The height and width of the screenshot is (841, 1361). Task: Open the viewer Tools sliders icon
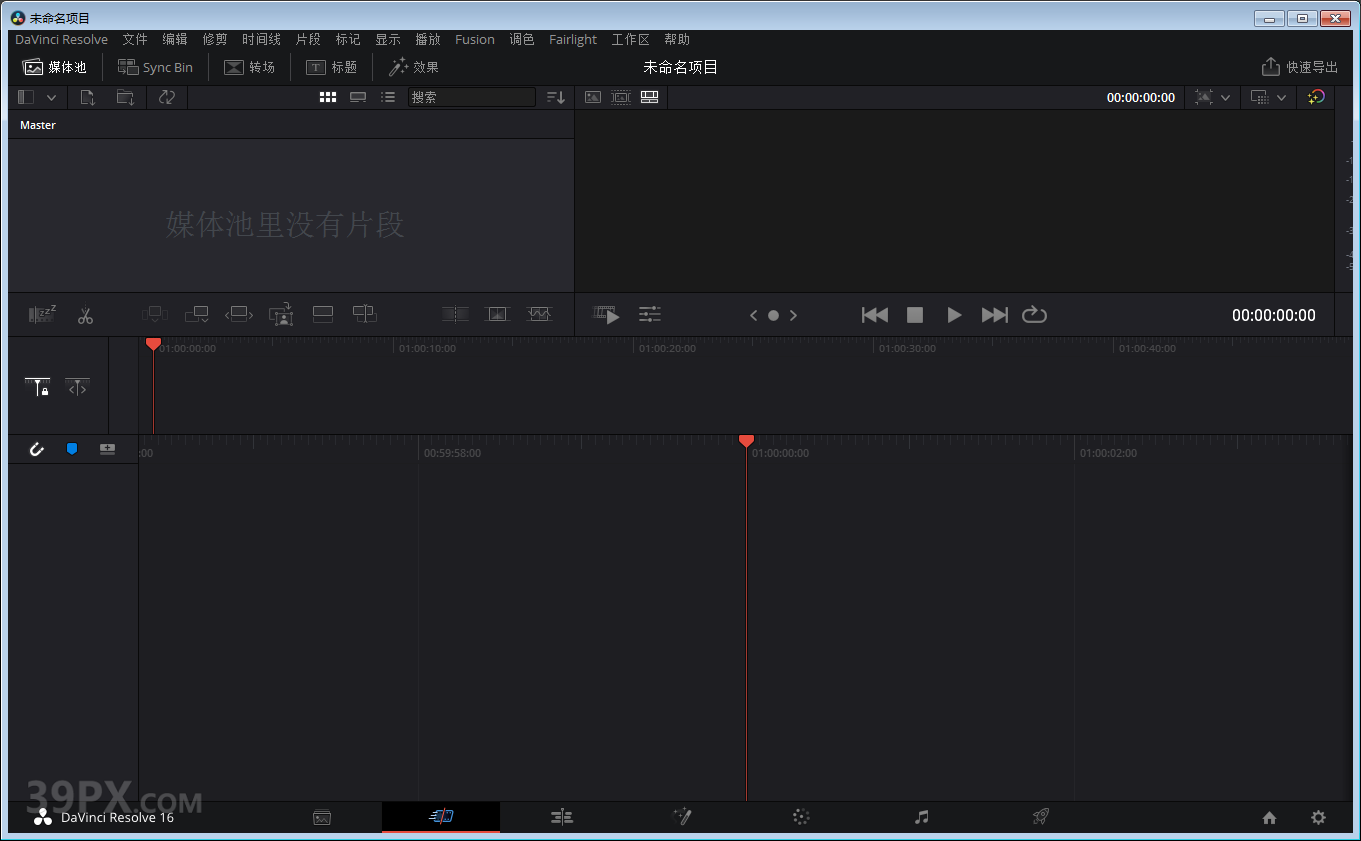(x=650, y=314)
